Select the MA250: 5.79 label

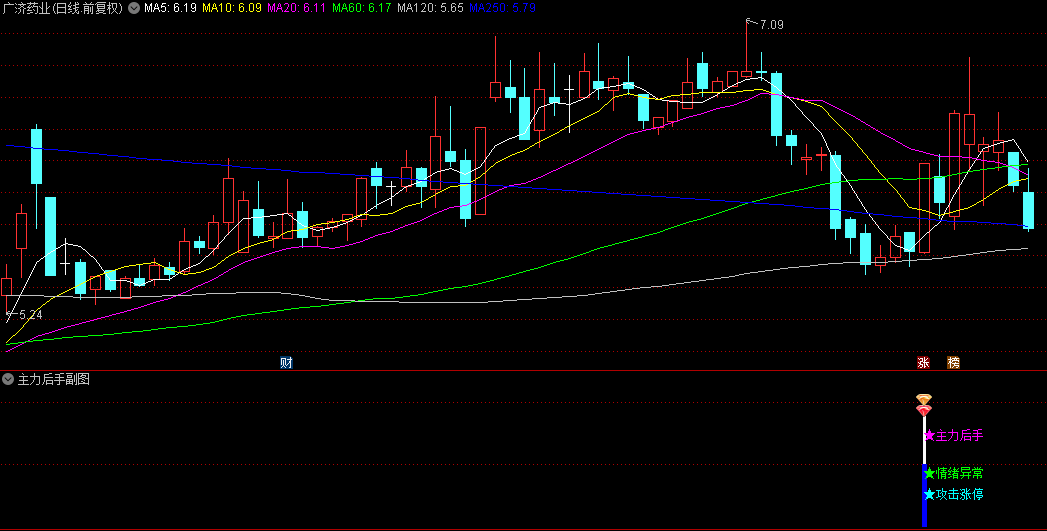[x=502, y=8]
